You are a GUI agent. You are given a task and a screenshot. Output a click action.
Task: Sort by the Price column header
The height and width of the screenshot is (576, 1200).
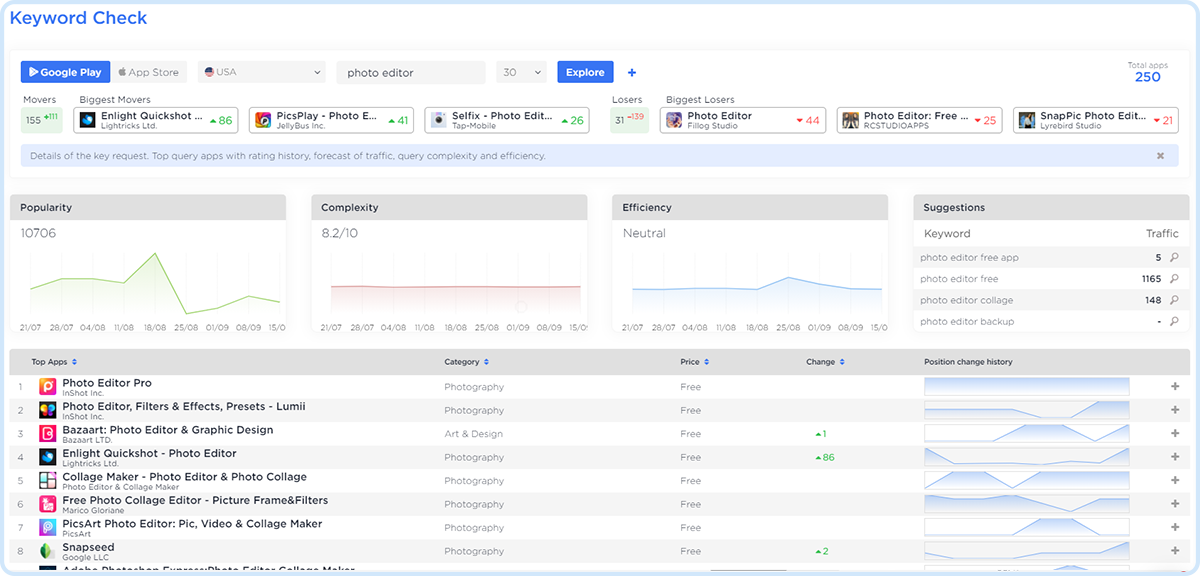click(694, 362)
